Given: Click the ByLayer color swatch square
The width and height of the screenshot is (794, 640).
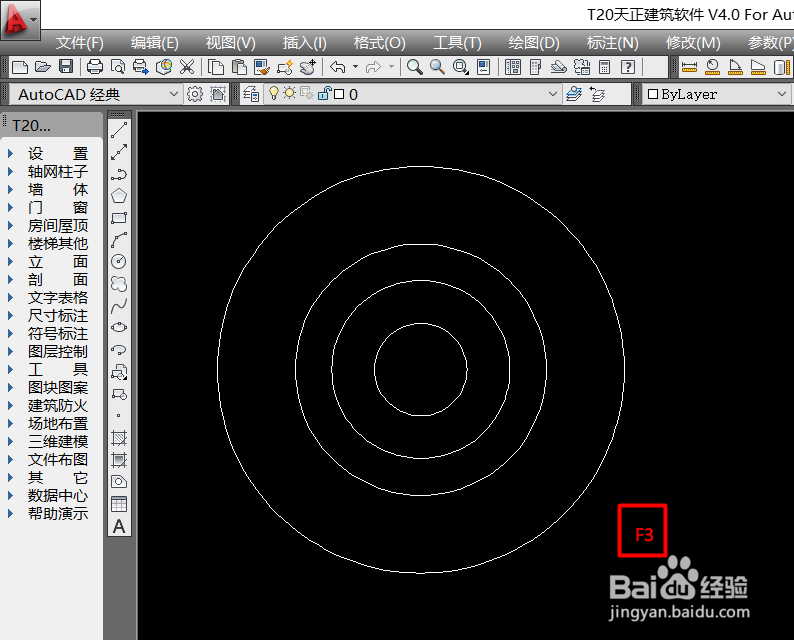Looking at the screenshot, I should 653,94.
